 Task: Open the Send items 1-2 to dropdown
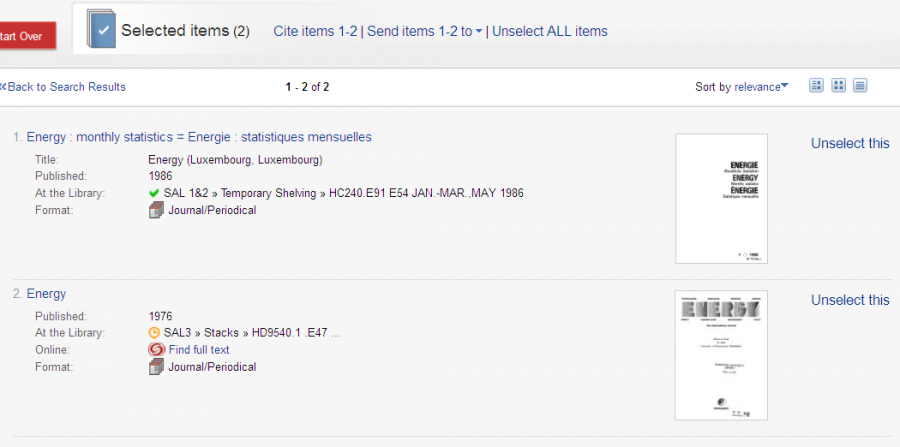(x=424, y=31)
